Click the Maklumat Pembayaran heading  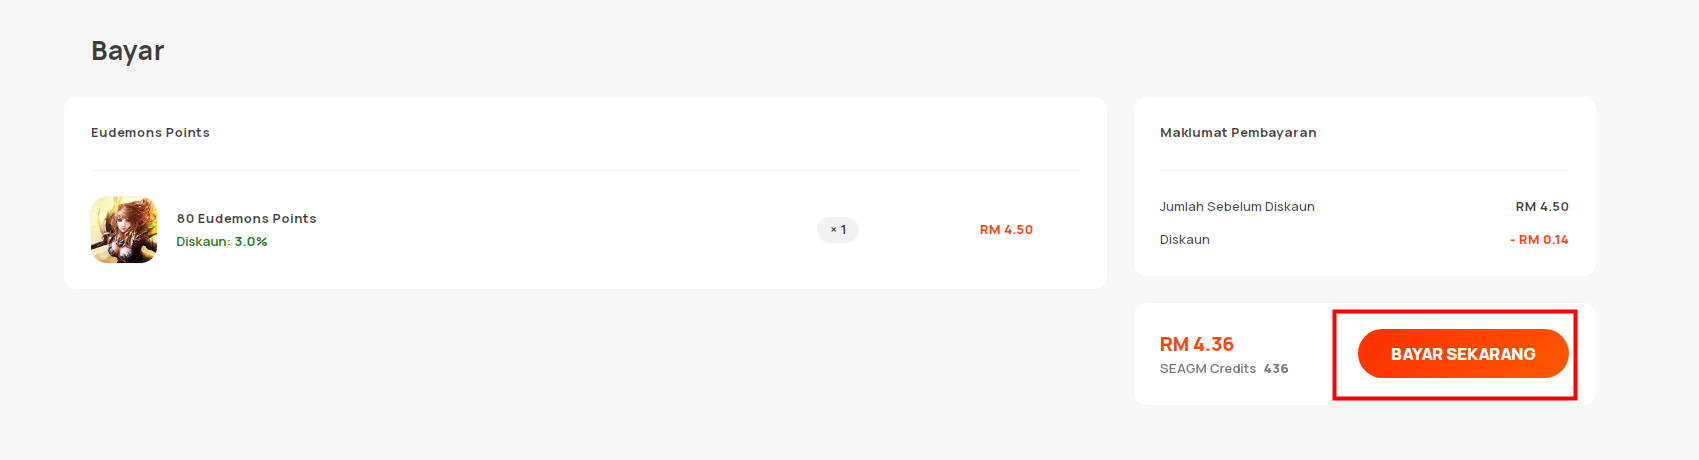coord(1238,132)
